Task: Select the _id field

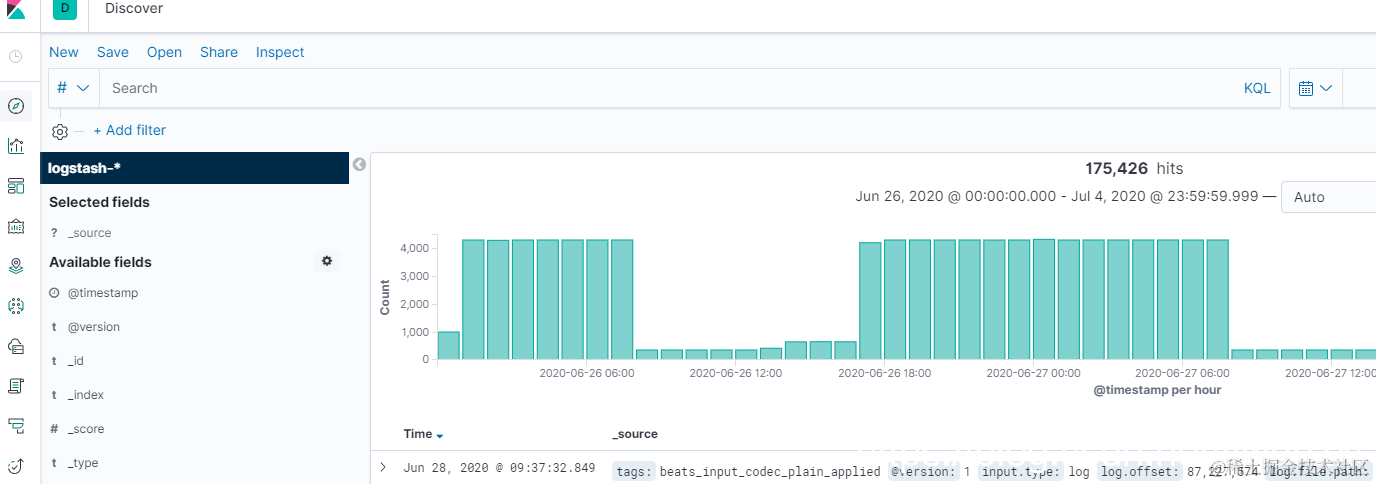Action: [76, 361]
